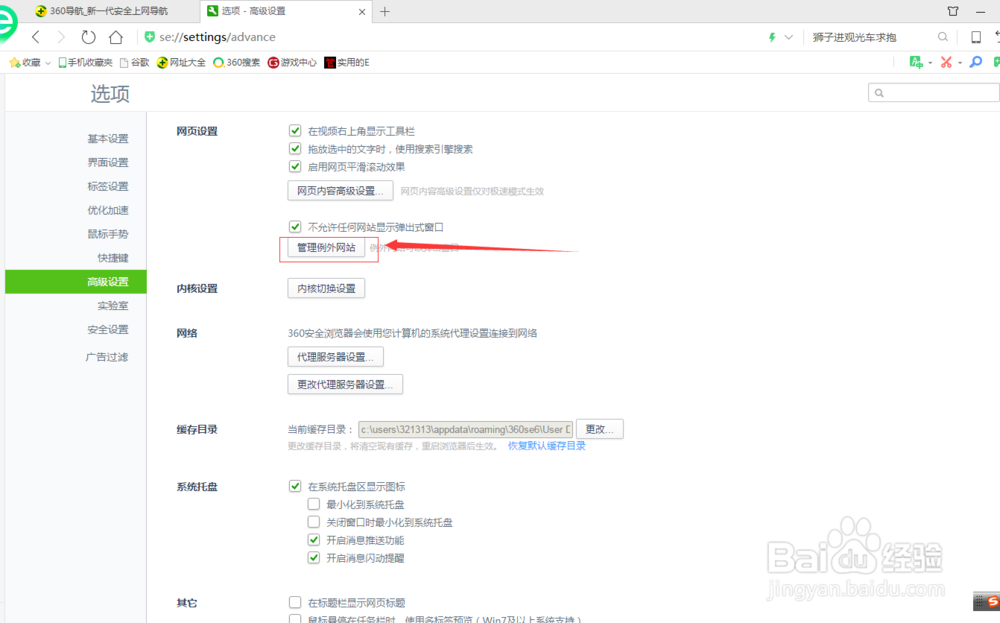Open 广告过滤 in sidebar
This screenshot has width=1000, height=623.
click(107, 357)
